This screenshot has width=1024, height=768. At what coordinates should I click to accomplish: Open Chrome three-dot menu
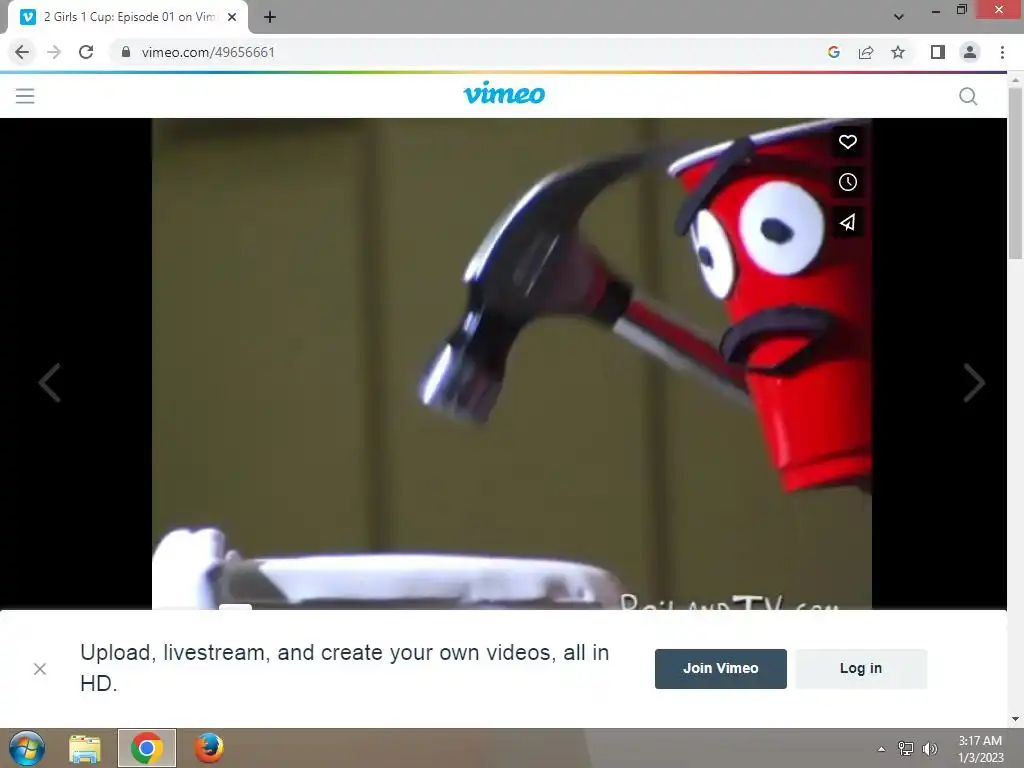[1002, 52]
